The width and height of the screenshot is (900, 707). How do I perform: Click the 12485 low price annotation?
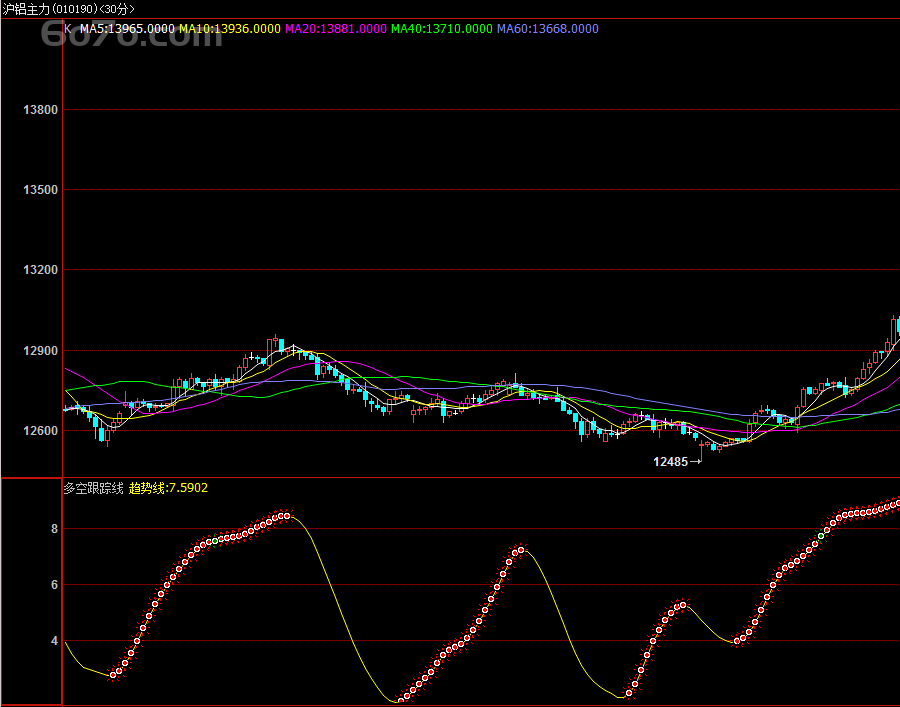pyautogui.click(x=671, y=462)
